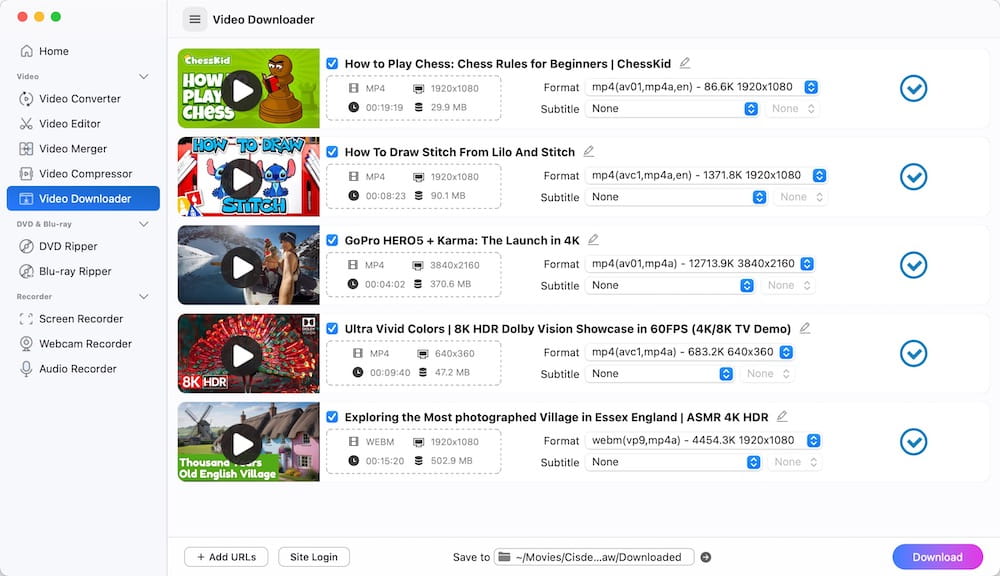The height and width of the screenshot is (576, 1000).
Task: Click the Audio Recorder microphone icon
Action: tap(26, 369)
